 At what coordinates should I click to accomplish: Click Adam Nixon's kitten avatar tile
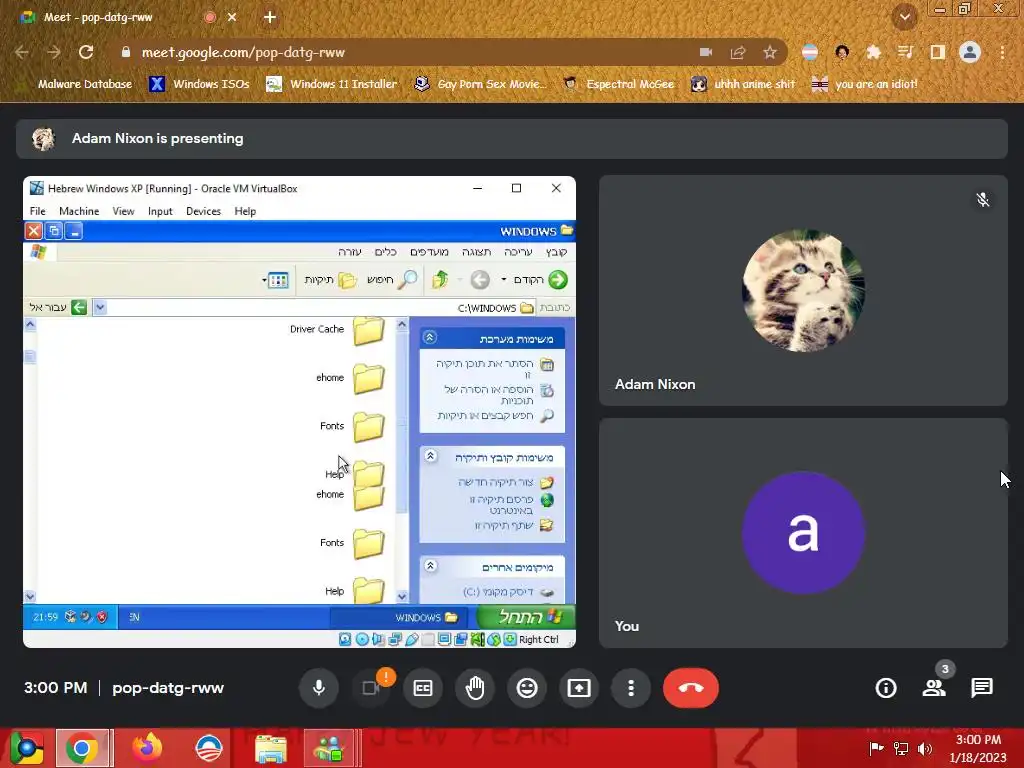tap(803, 290)
